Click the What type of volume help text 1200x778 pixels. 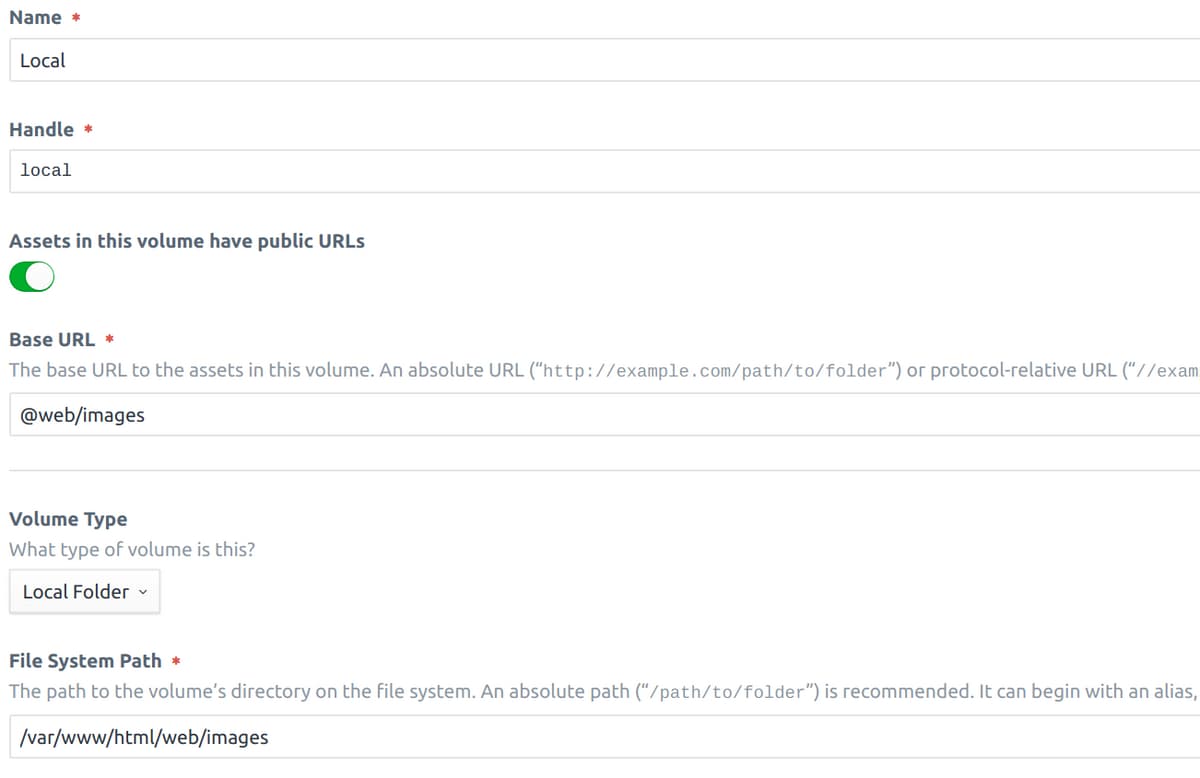click(132, 550)
